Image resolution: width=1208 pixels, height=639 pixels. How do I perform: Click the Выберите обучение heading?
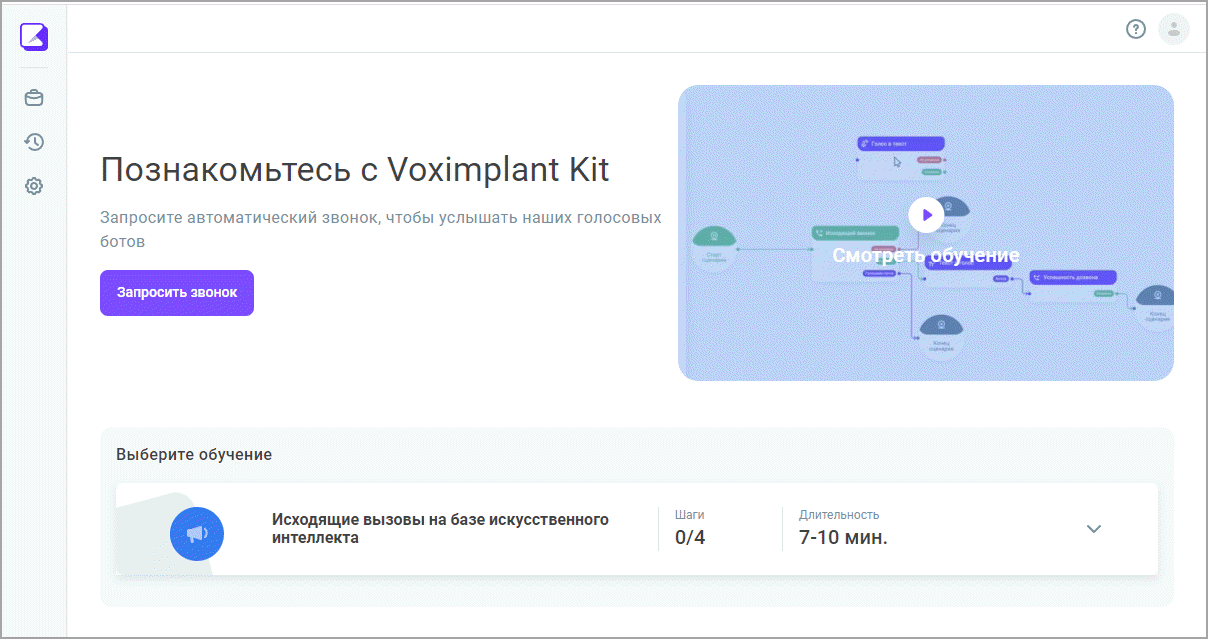[x=194, y=454]
